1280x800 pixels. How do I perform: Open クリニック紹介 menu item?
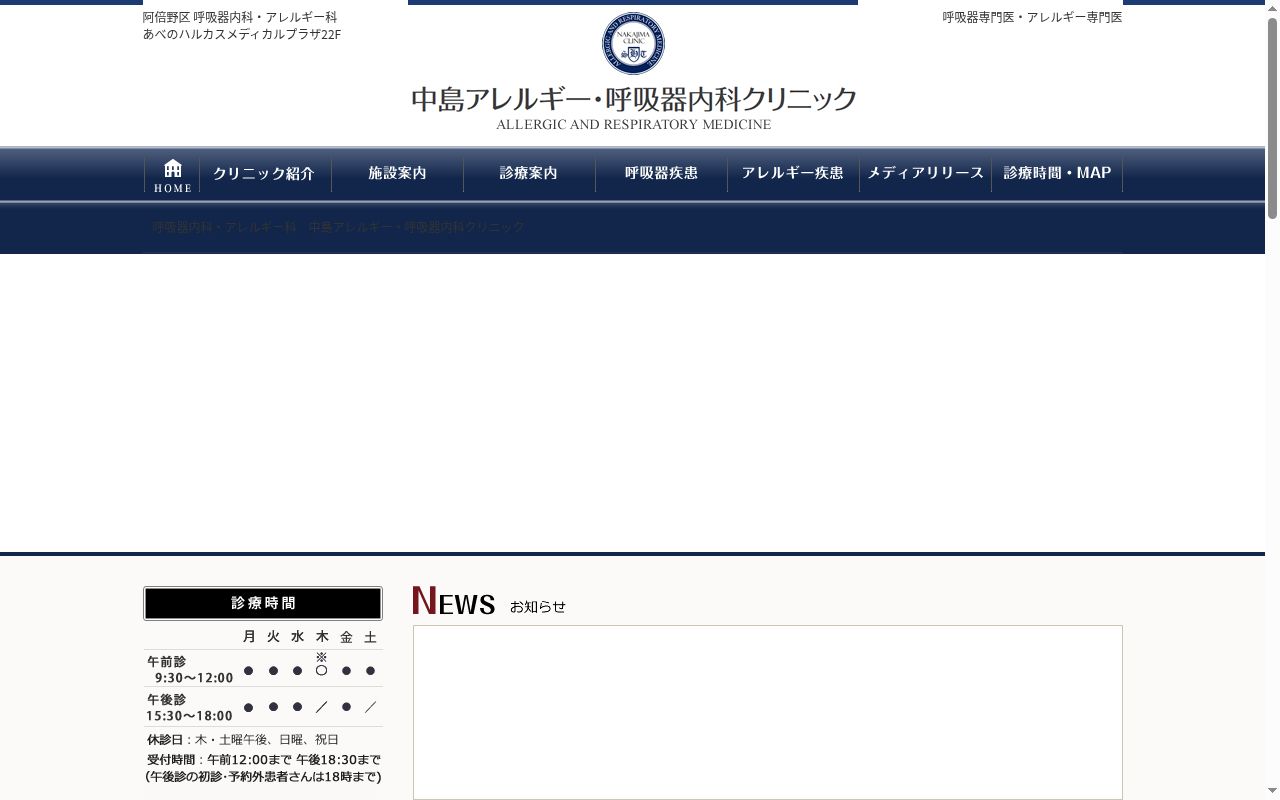coord(264,174)
